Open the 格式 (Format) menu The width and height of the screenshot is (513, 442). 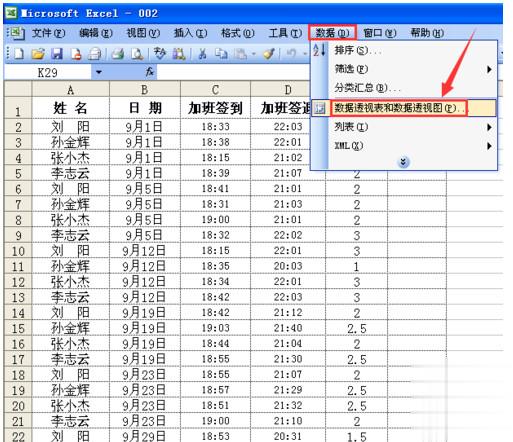click(x=238, y=33)
